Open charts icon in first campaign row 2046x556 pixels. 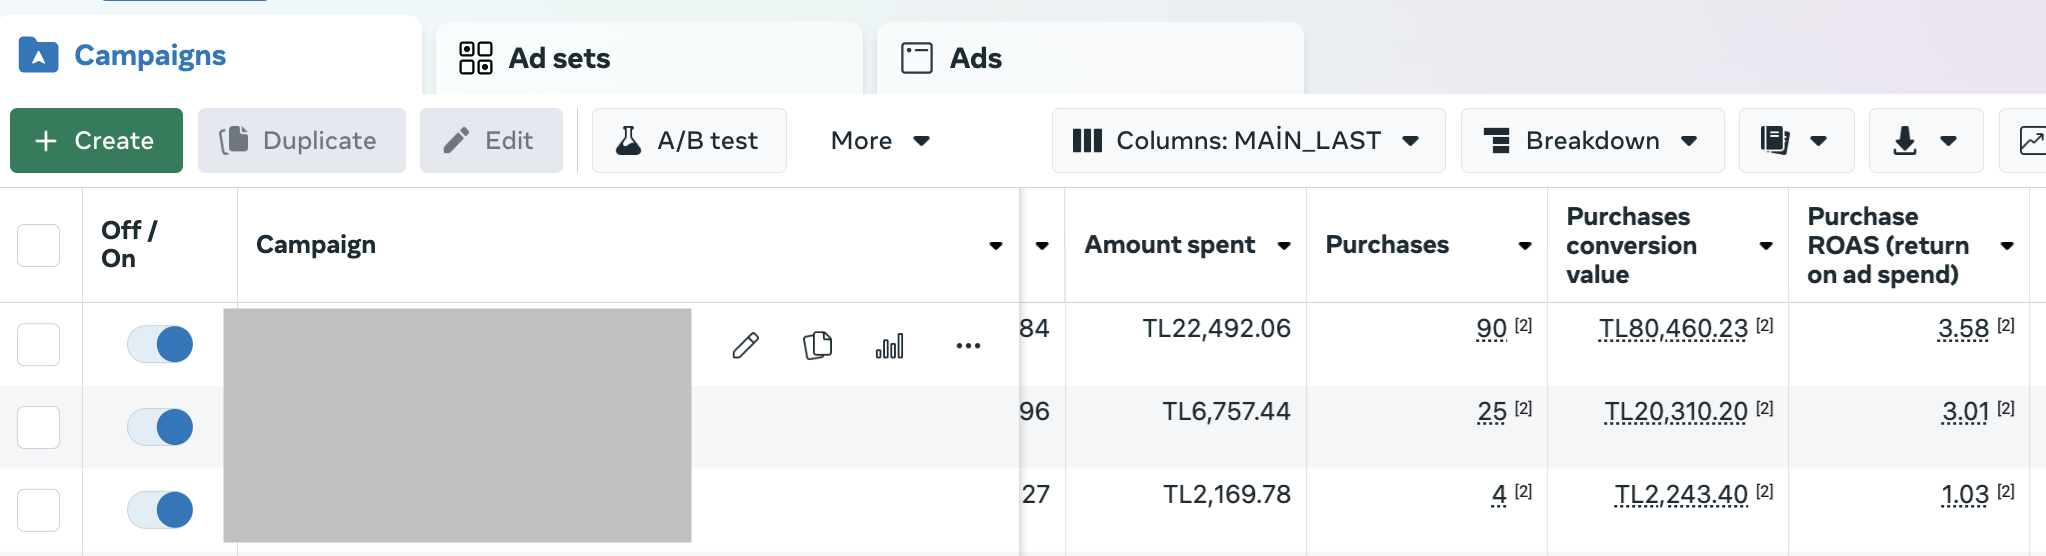click(889, 346)
